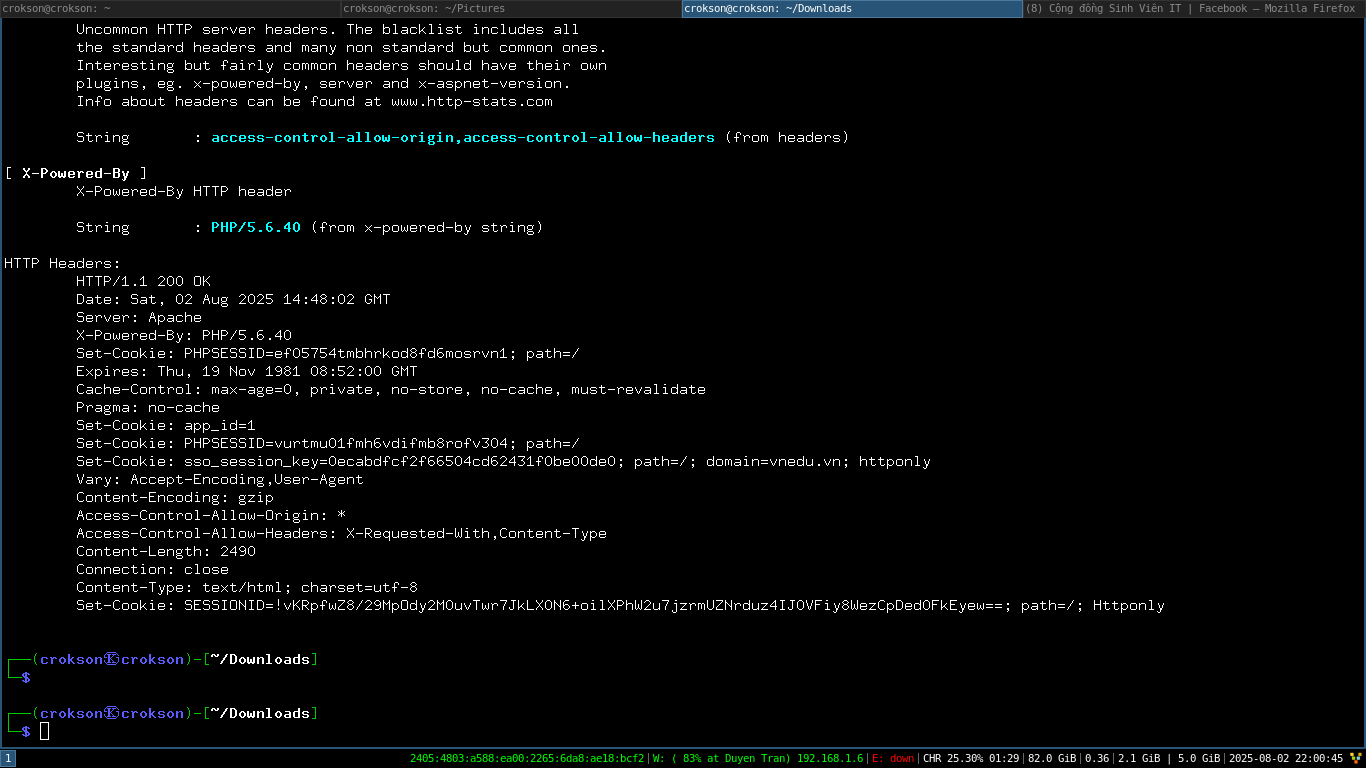Click the 'Connection: close' line
The width and height of the screenshot is (1366, 768).
point(152,569)
